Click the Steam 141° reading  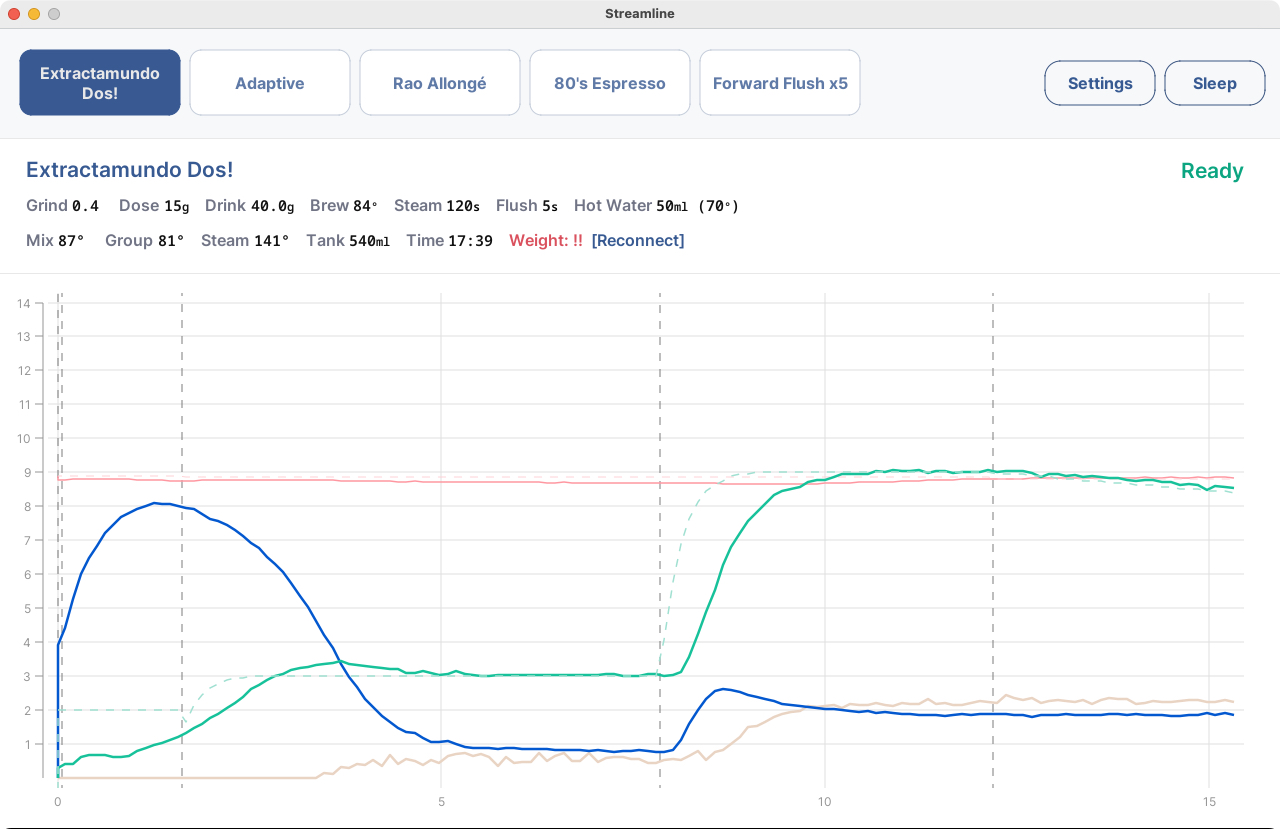coord(245,240)
